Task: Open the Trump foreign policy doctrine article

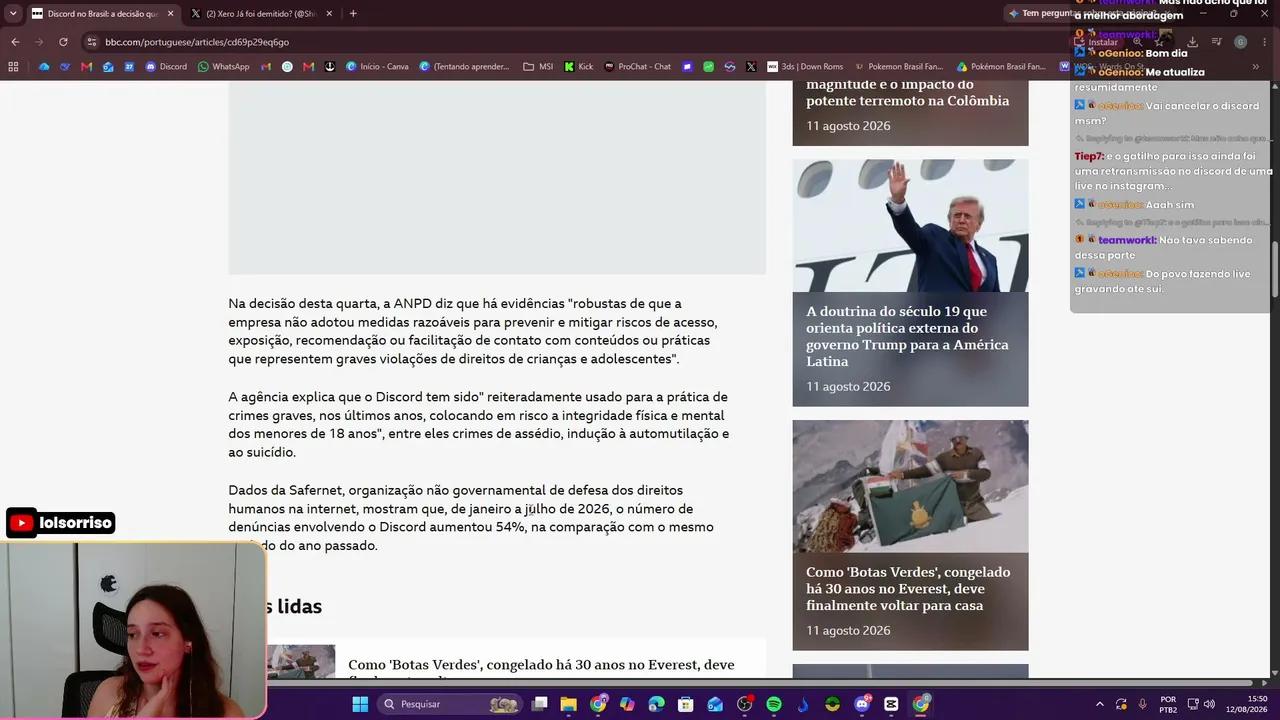Action: pyautogui.click(x=908, y=336)
